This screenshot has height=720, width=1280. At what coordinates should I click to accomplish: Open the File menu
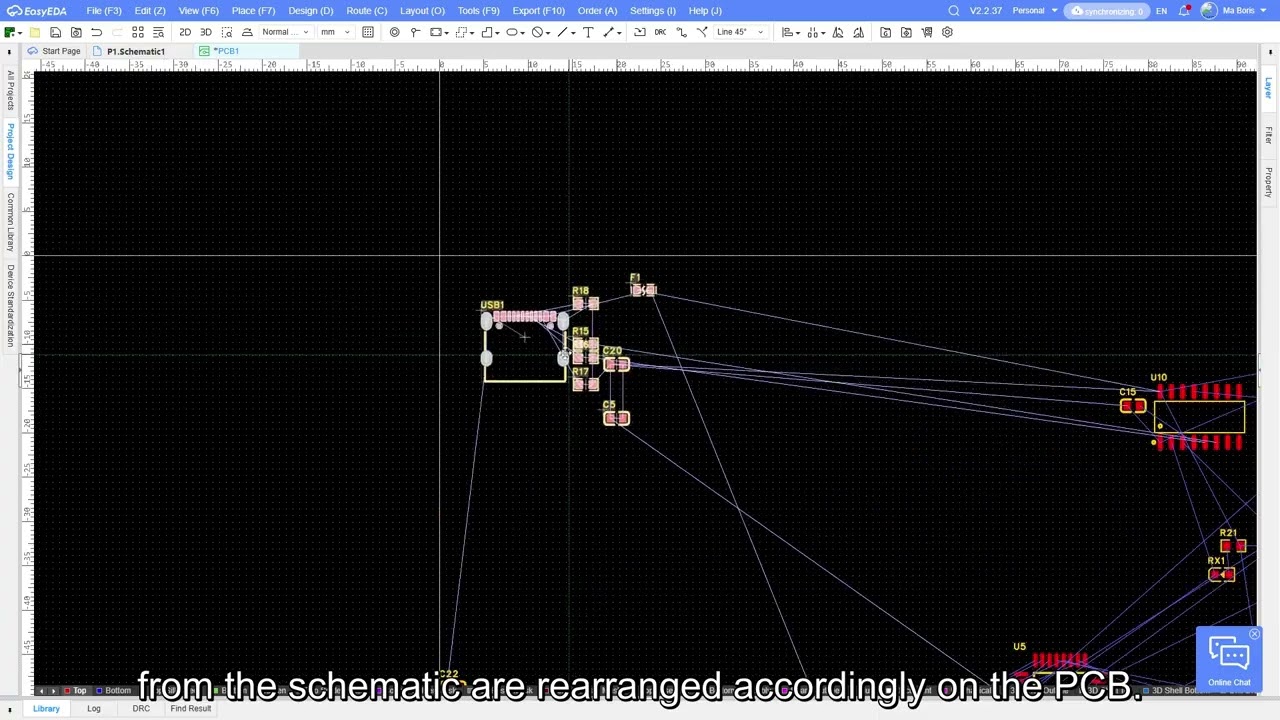(x=104, y=11)
